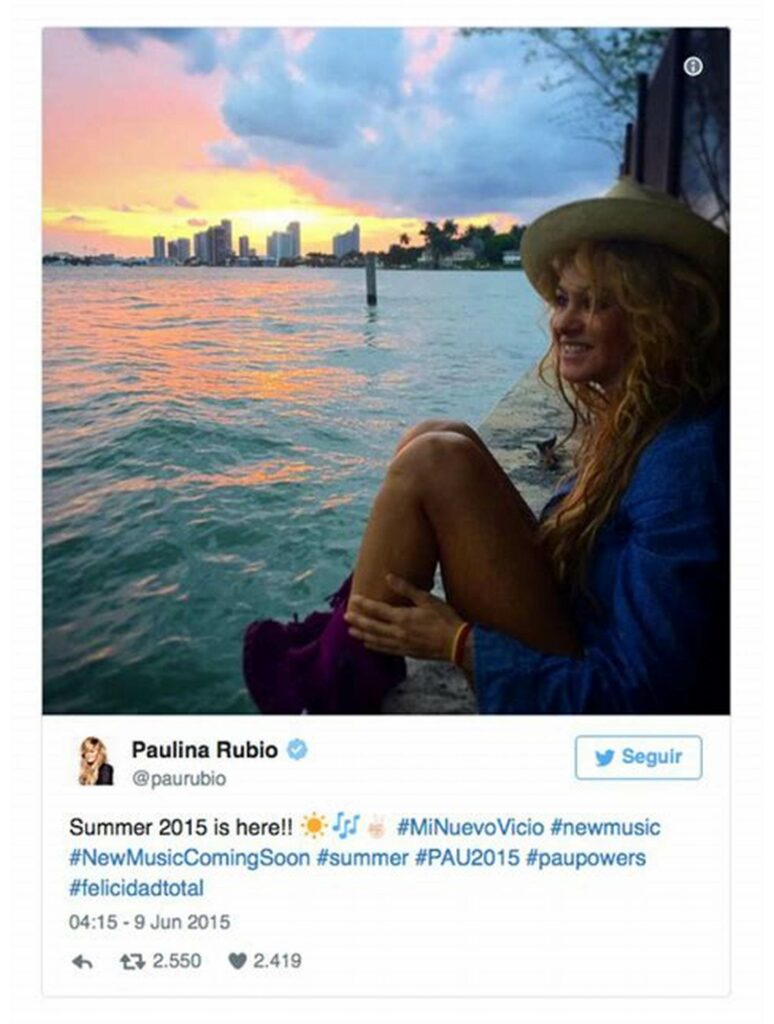Click the Twitter bird in Seguir button
The height and width of the screenshot is (1024, 774).
(605, 758)
